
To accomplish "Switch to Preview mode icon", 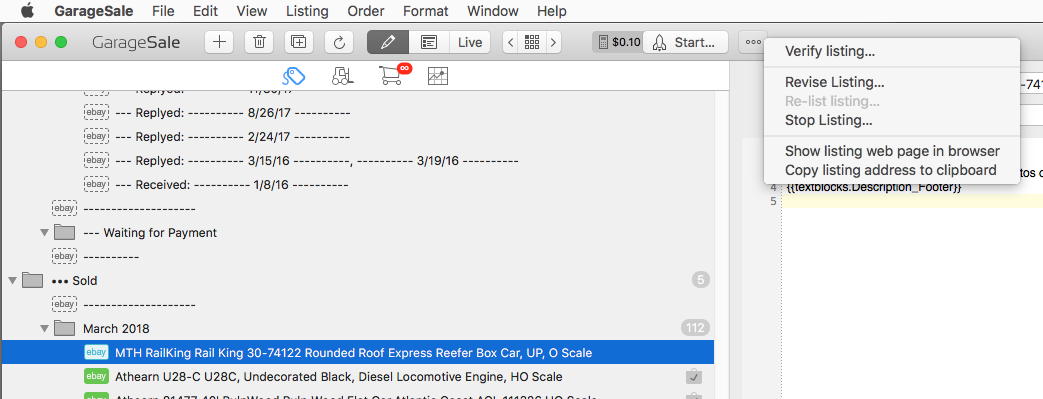I will [x=429, y=42].
